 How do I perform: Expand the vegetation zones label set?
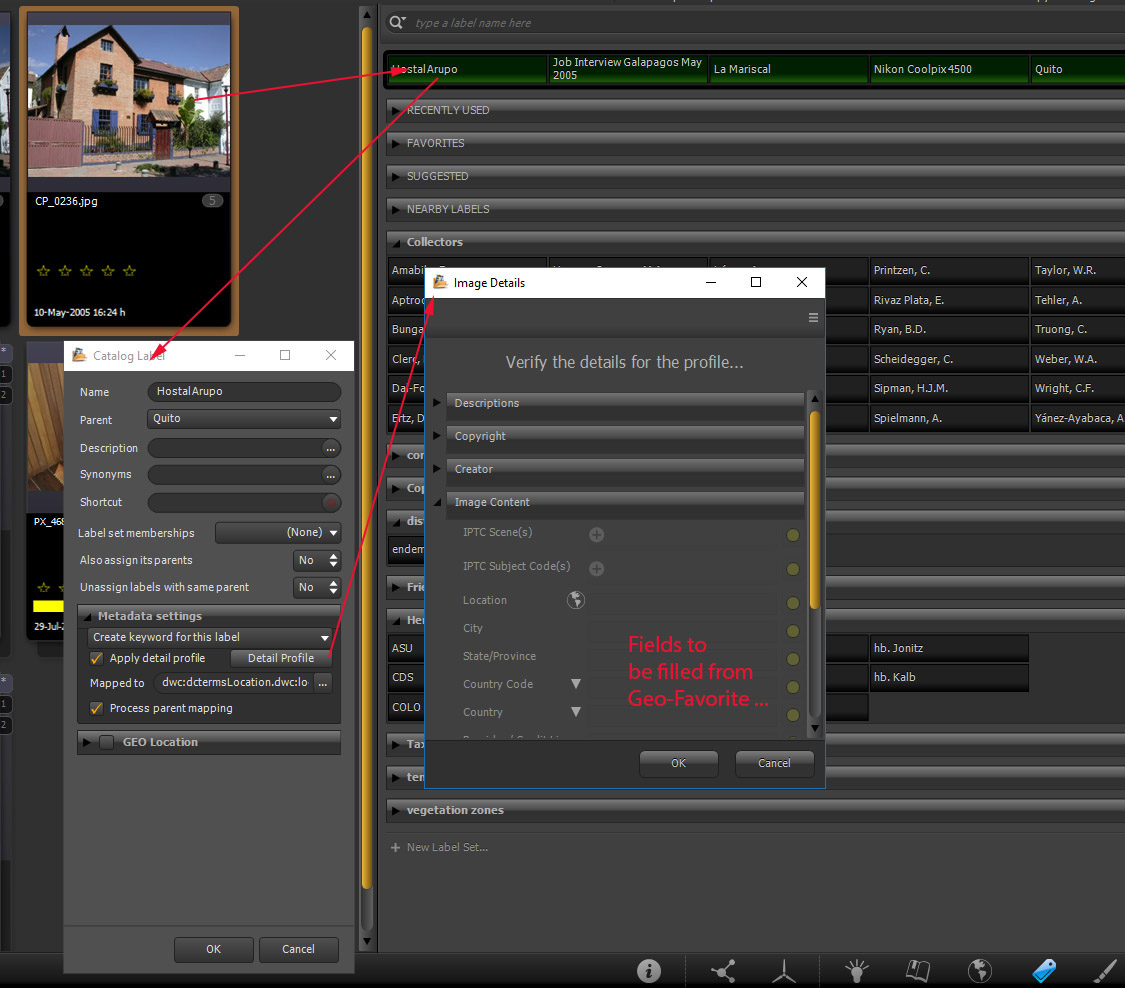click(x=395, y=810)
